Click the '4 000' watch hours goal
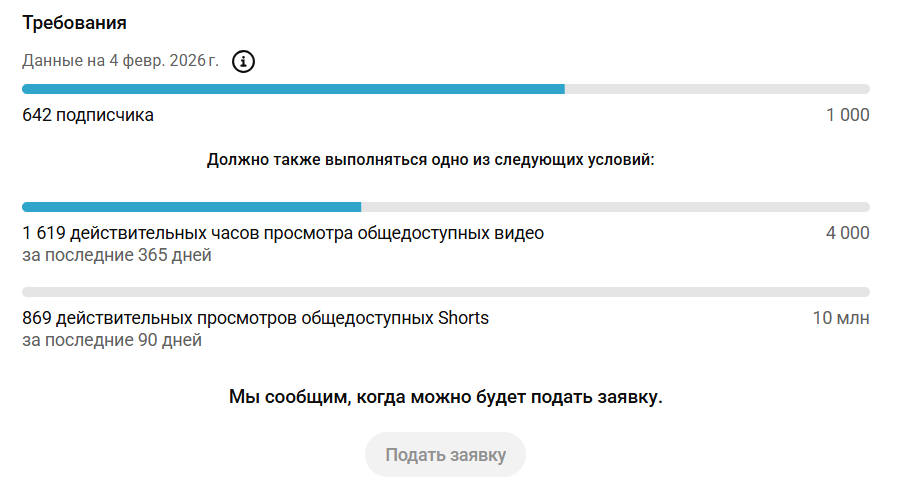 pyautogui.click(x=847, y=233)
